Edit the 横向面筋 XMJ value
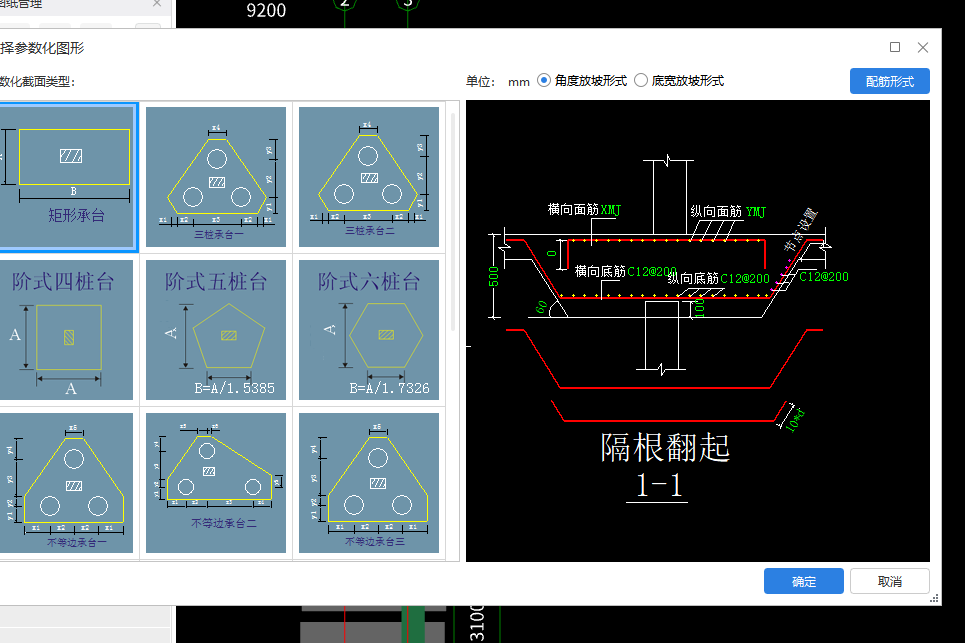The width and height of the screenshot is (965, 643). click(611, 210)
